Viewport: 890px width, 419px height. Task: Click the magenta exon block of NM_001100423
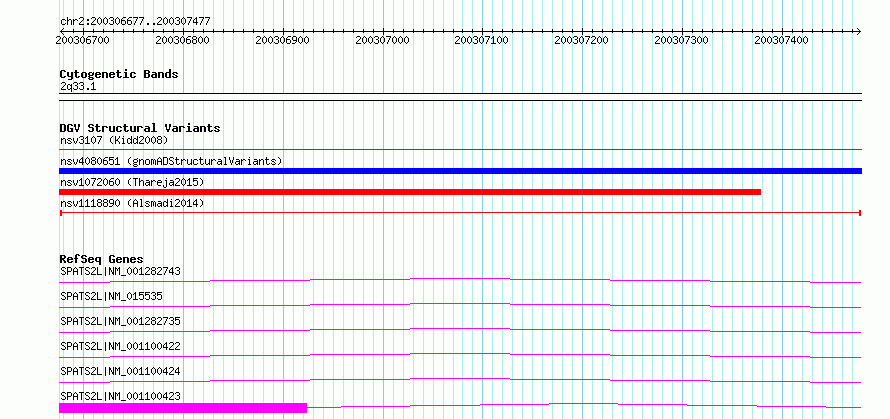(183, 408)
